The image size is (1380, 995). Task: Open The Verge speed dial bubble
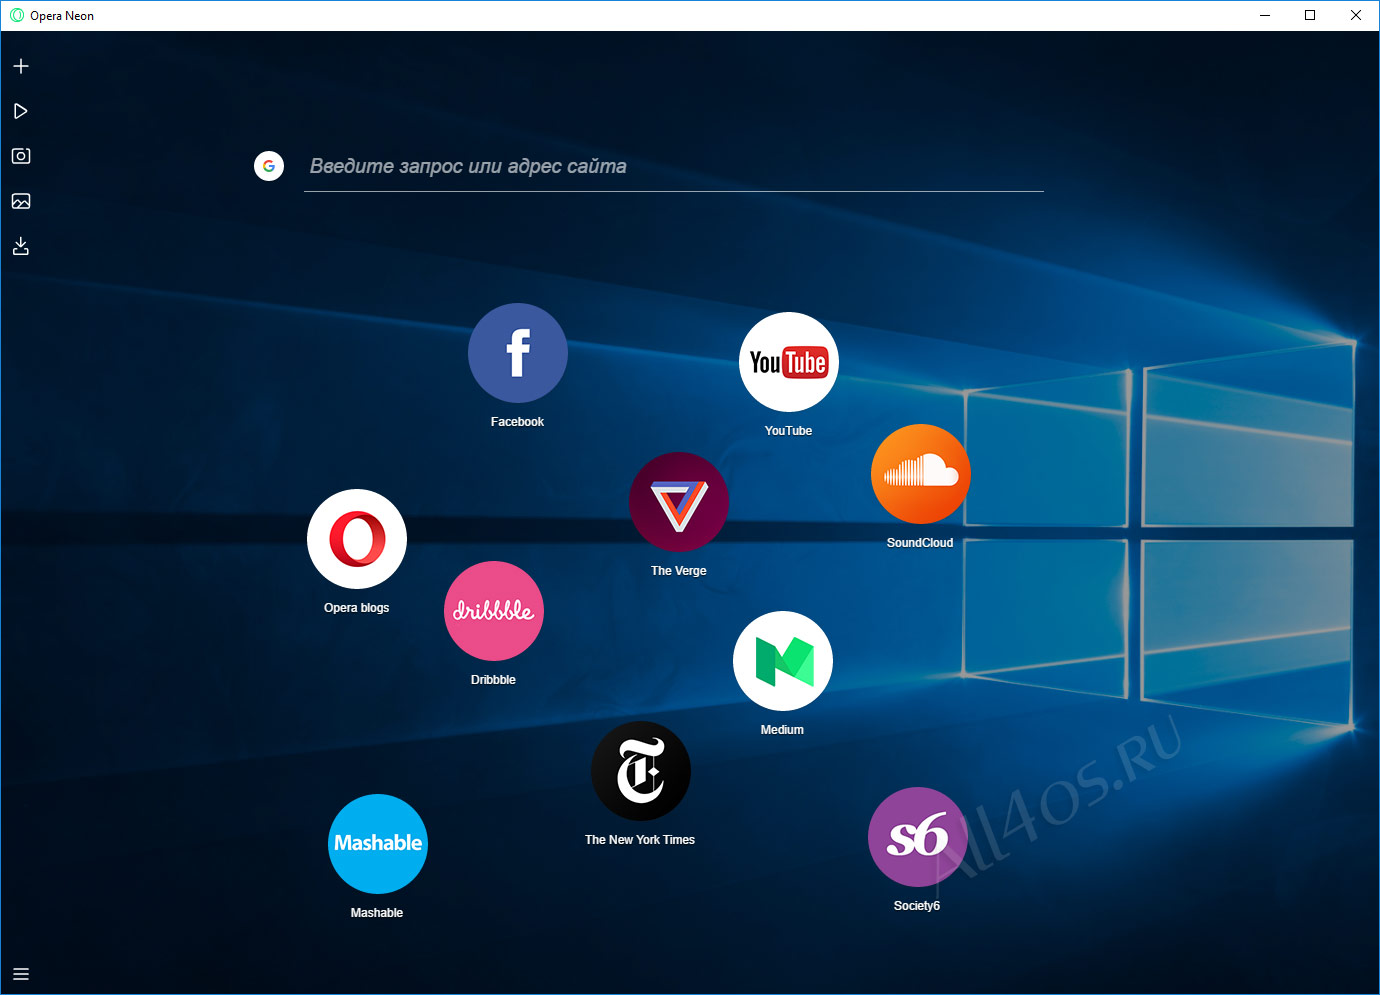pyautogui.click(x=679, y=502)
